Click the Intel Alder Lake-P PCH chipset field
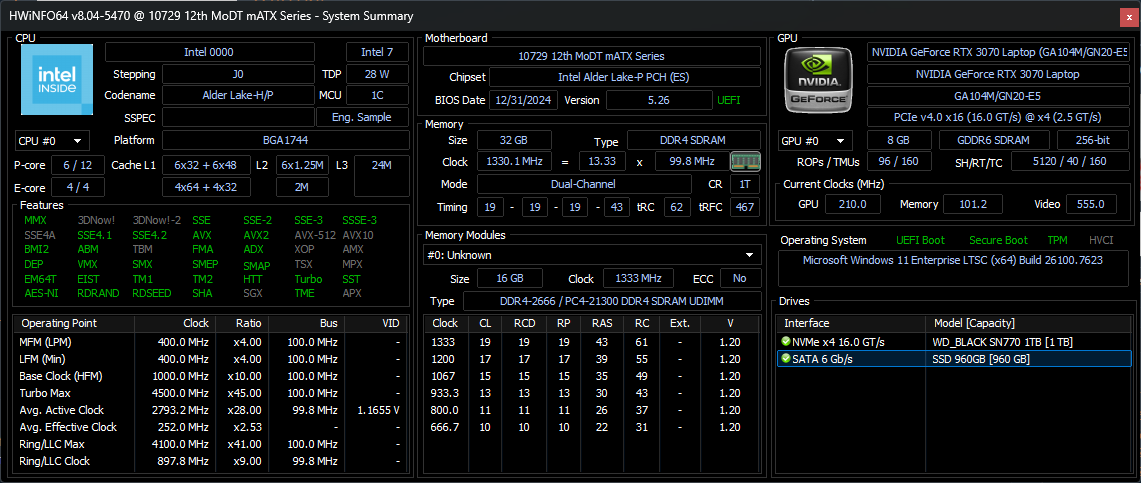This screenshot has height=483, width=1141. (x=625, y=77)
